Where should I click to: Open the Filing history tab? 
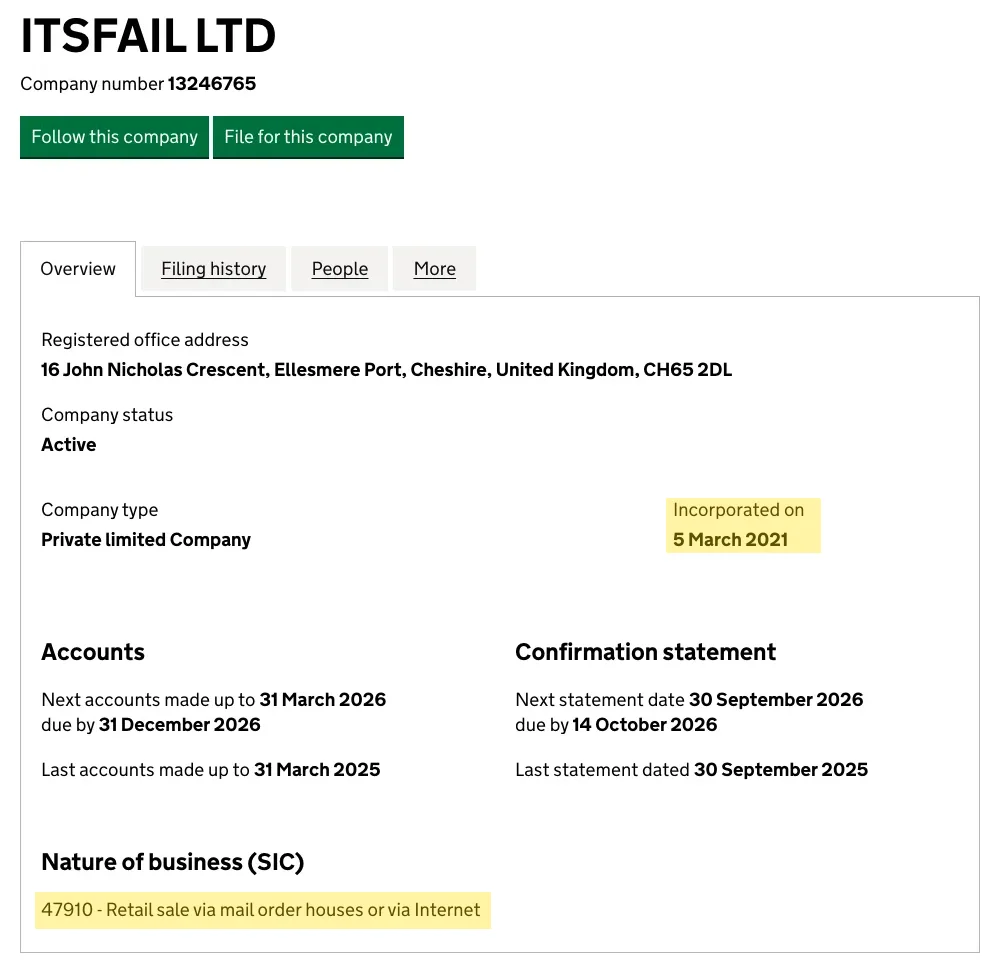point(214,269)
